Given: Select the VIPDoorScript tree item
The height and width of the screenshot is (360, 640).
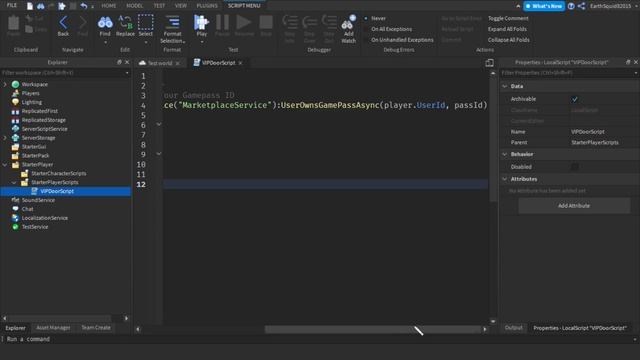Looking at the screenshot, I should tap(57, 191).
